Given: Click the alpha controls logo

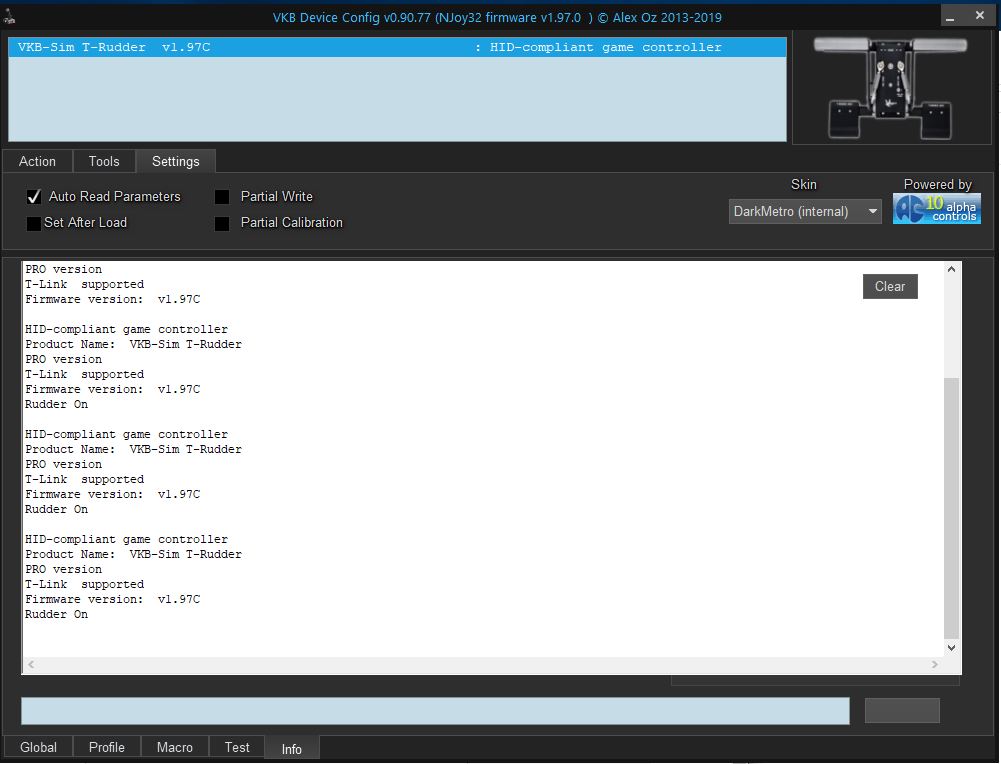Looking at the screenshot, I should tap(937, 209).
